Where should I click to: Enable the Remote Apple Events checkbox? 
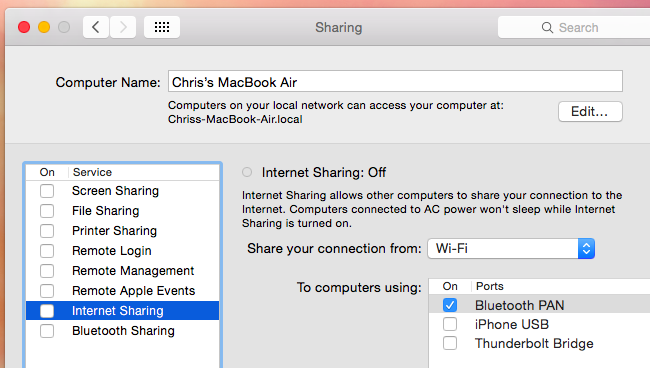point(47,291)
